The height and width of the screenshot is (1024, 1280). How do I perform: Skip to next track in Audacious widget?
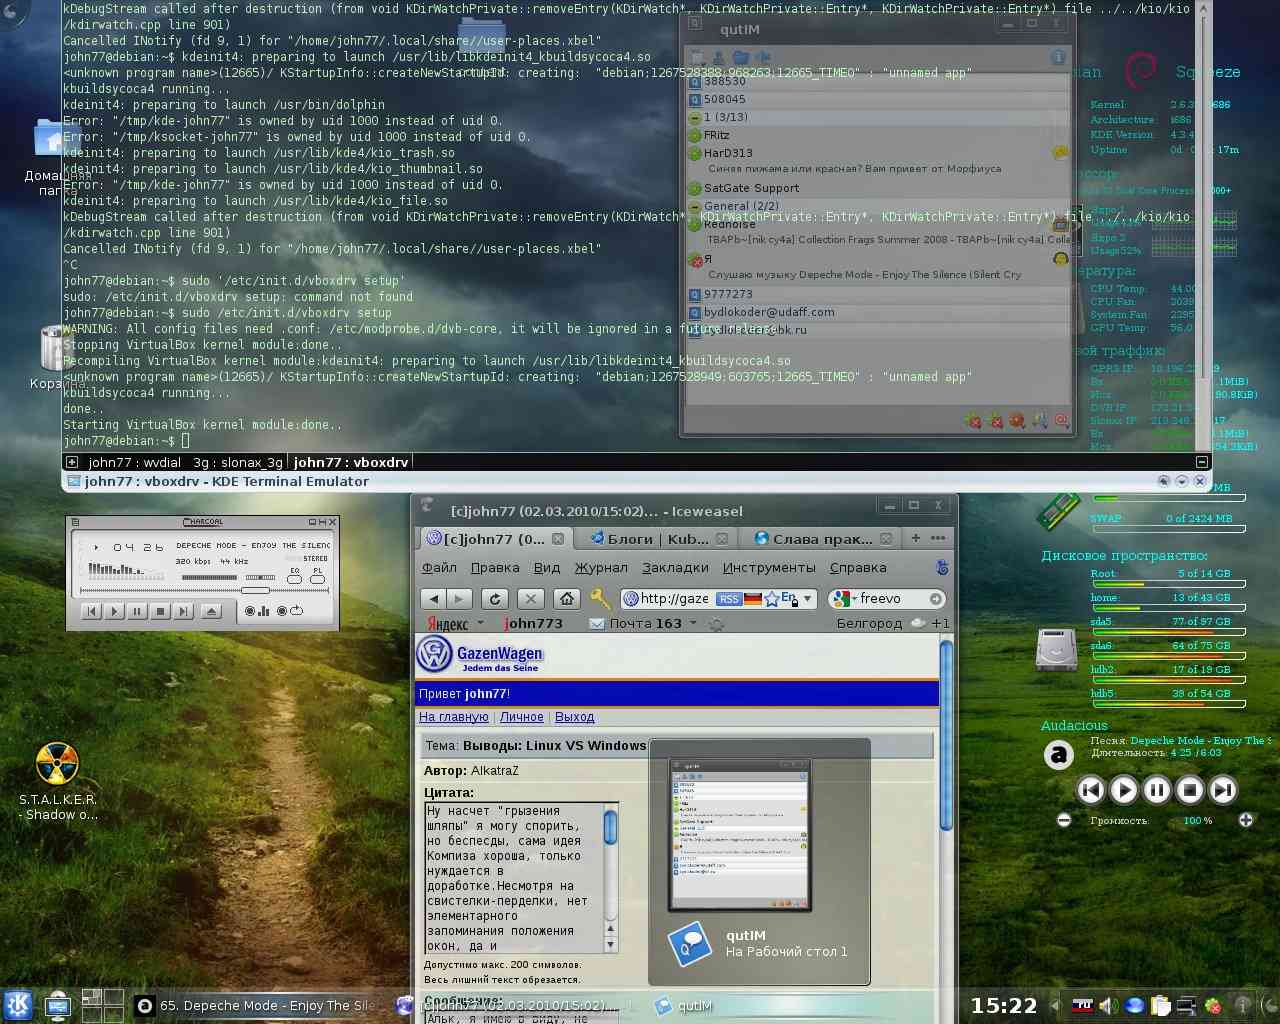coord(1223,790)
